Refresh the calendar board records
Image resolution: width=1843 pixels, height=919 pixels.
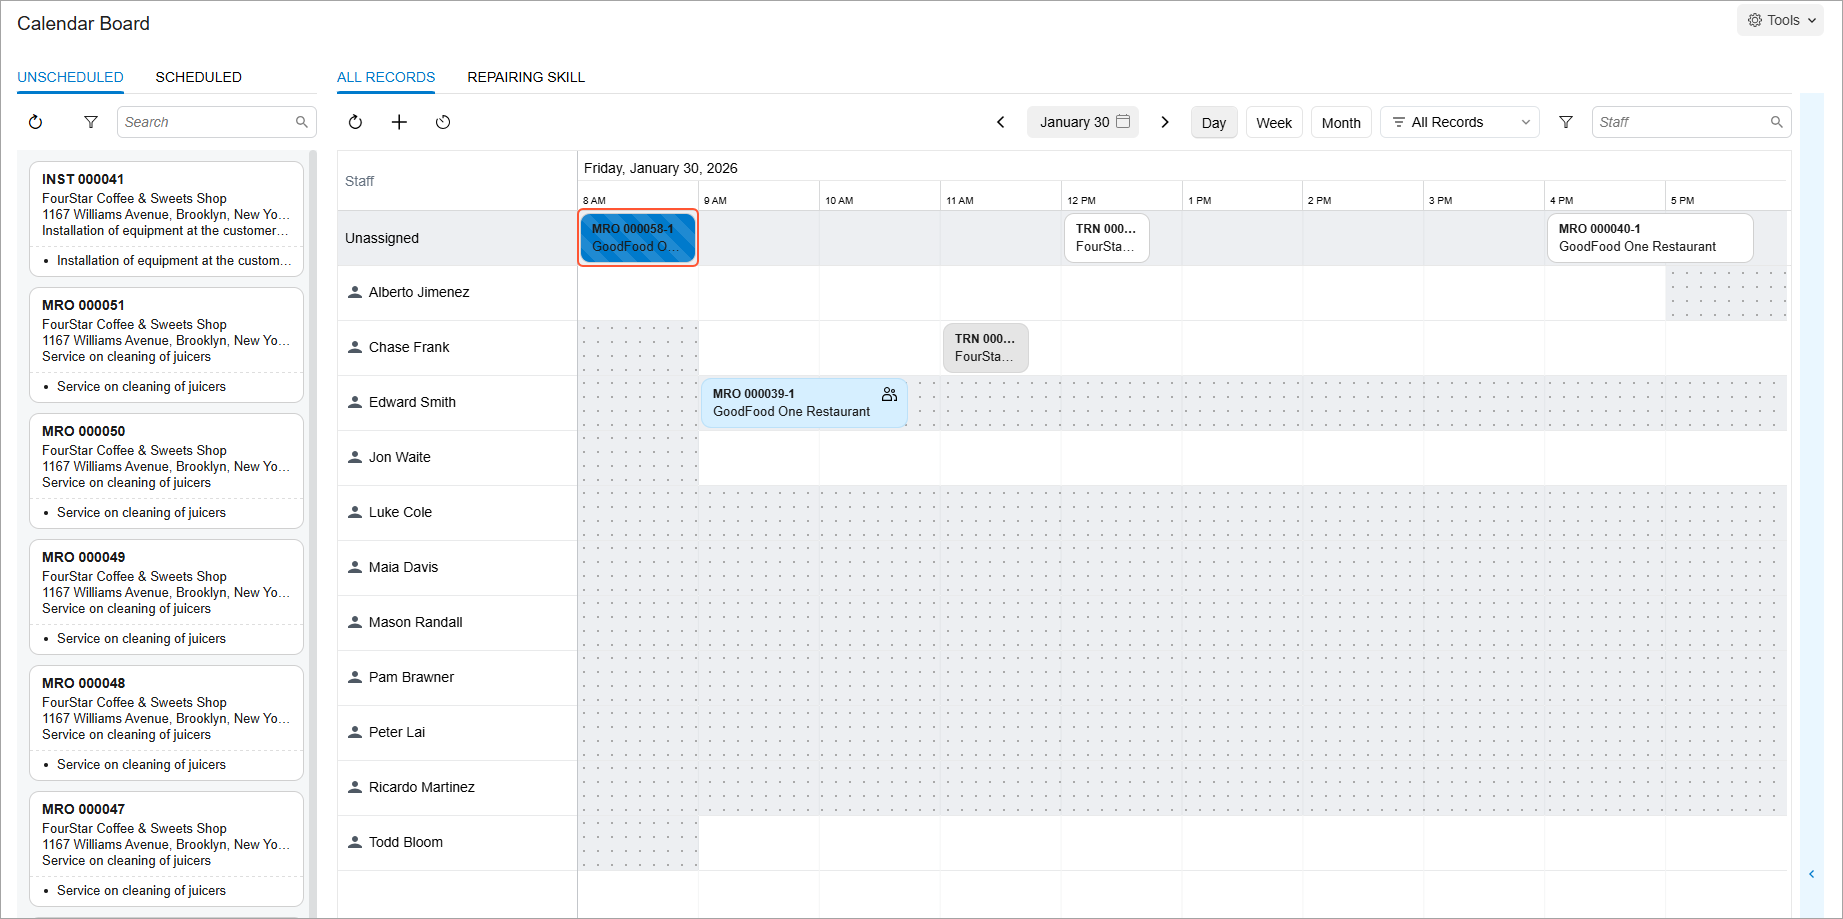(355, 122)
